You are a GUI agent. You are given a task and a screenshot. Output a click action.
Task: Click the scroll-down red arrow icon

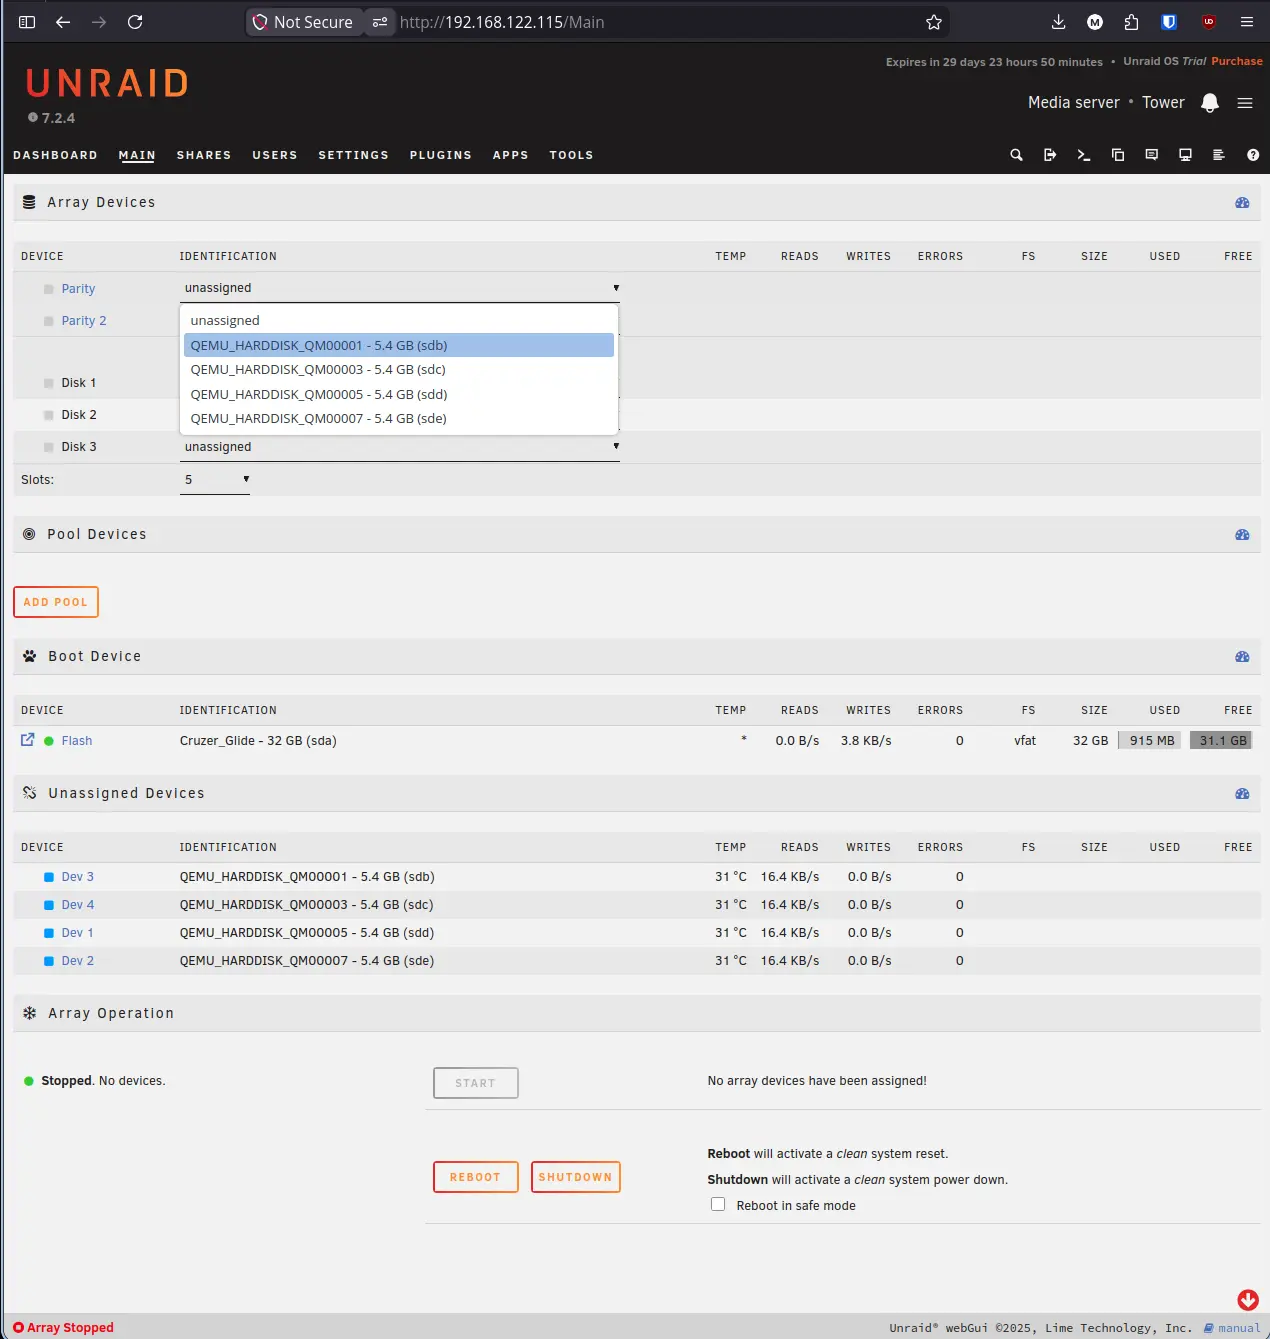click(1248, 1300)
